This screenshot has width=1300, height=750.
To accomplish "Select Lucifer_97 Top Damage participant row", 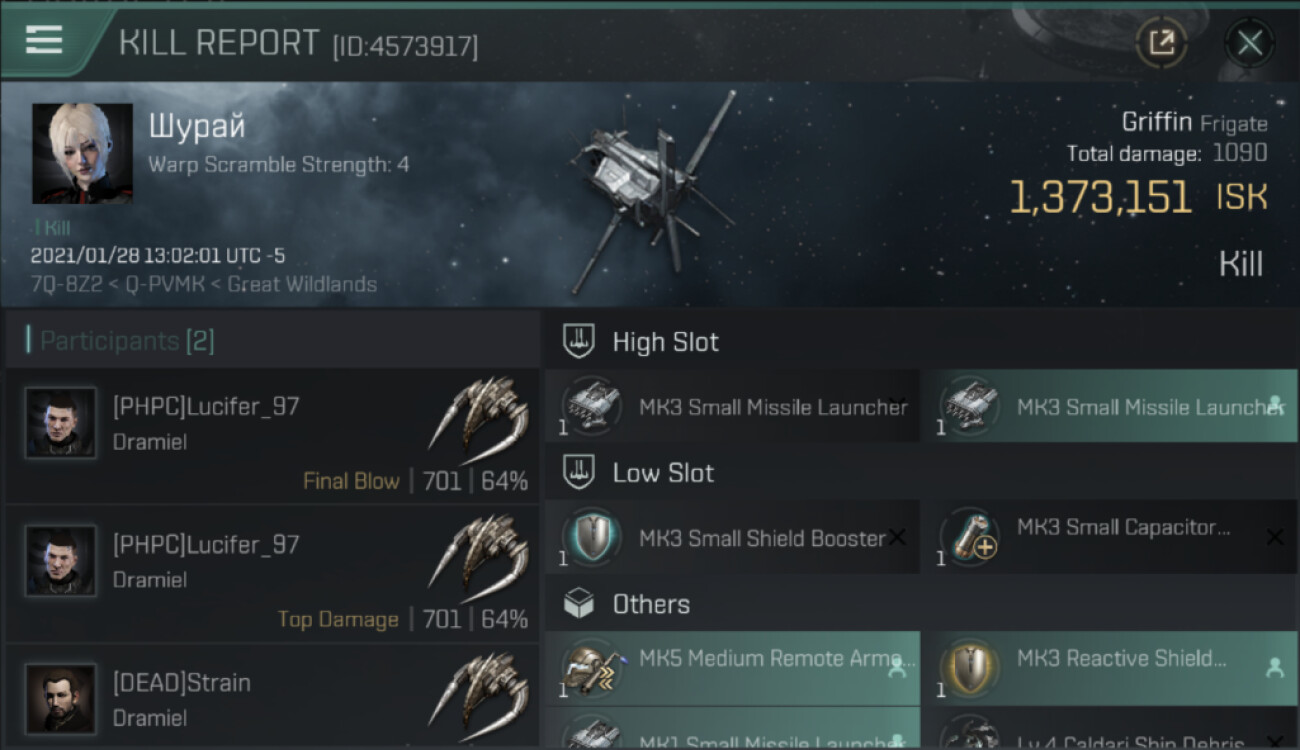I will 270,574.
